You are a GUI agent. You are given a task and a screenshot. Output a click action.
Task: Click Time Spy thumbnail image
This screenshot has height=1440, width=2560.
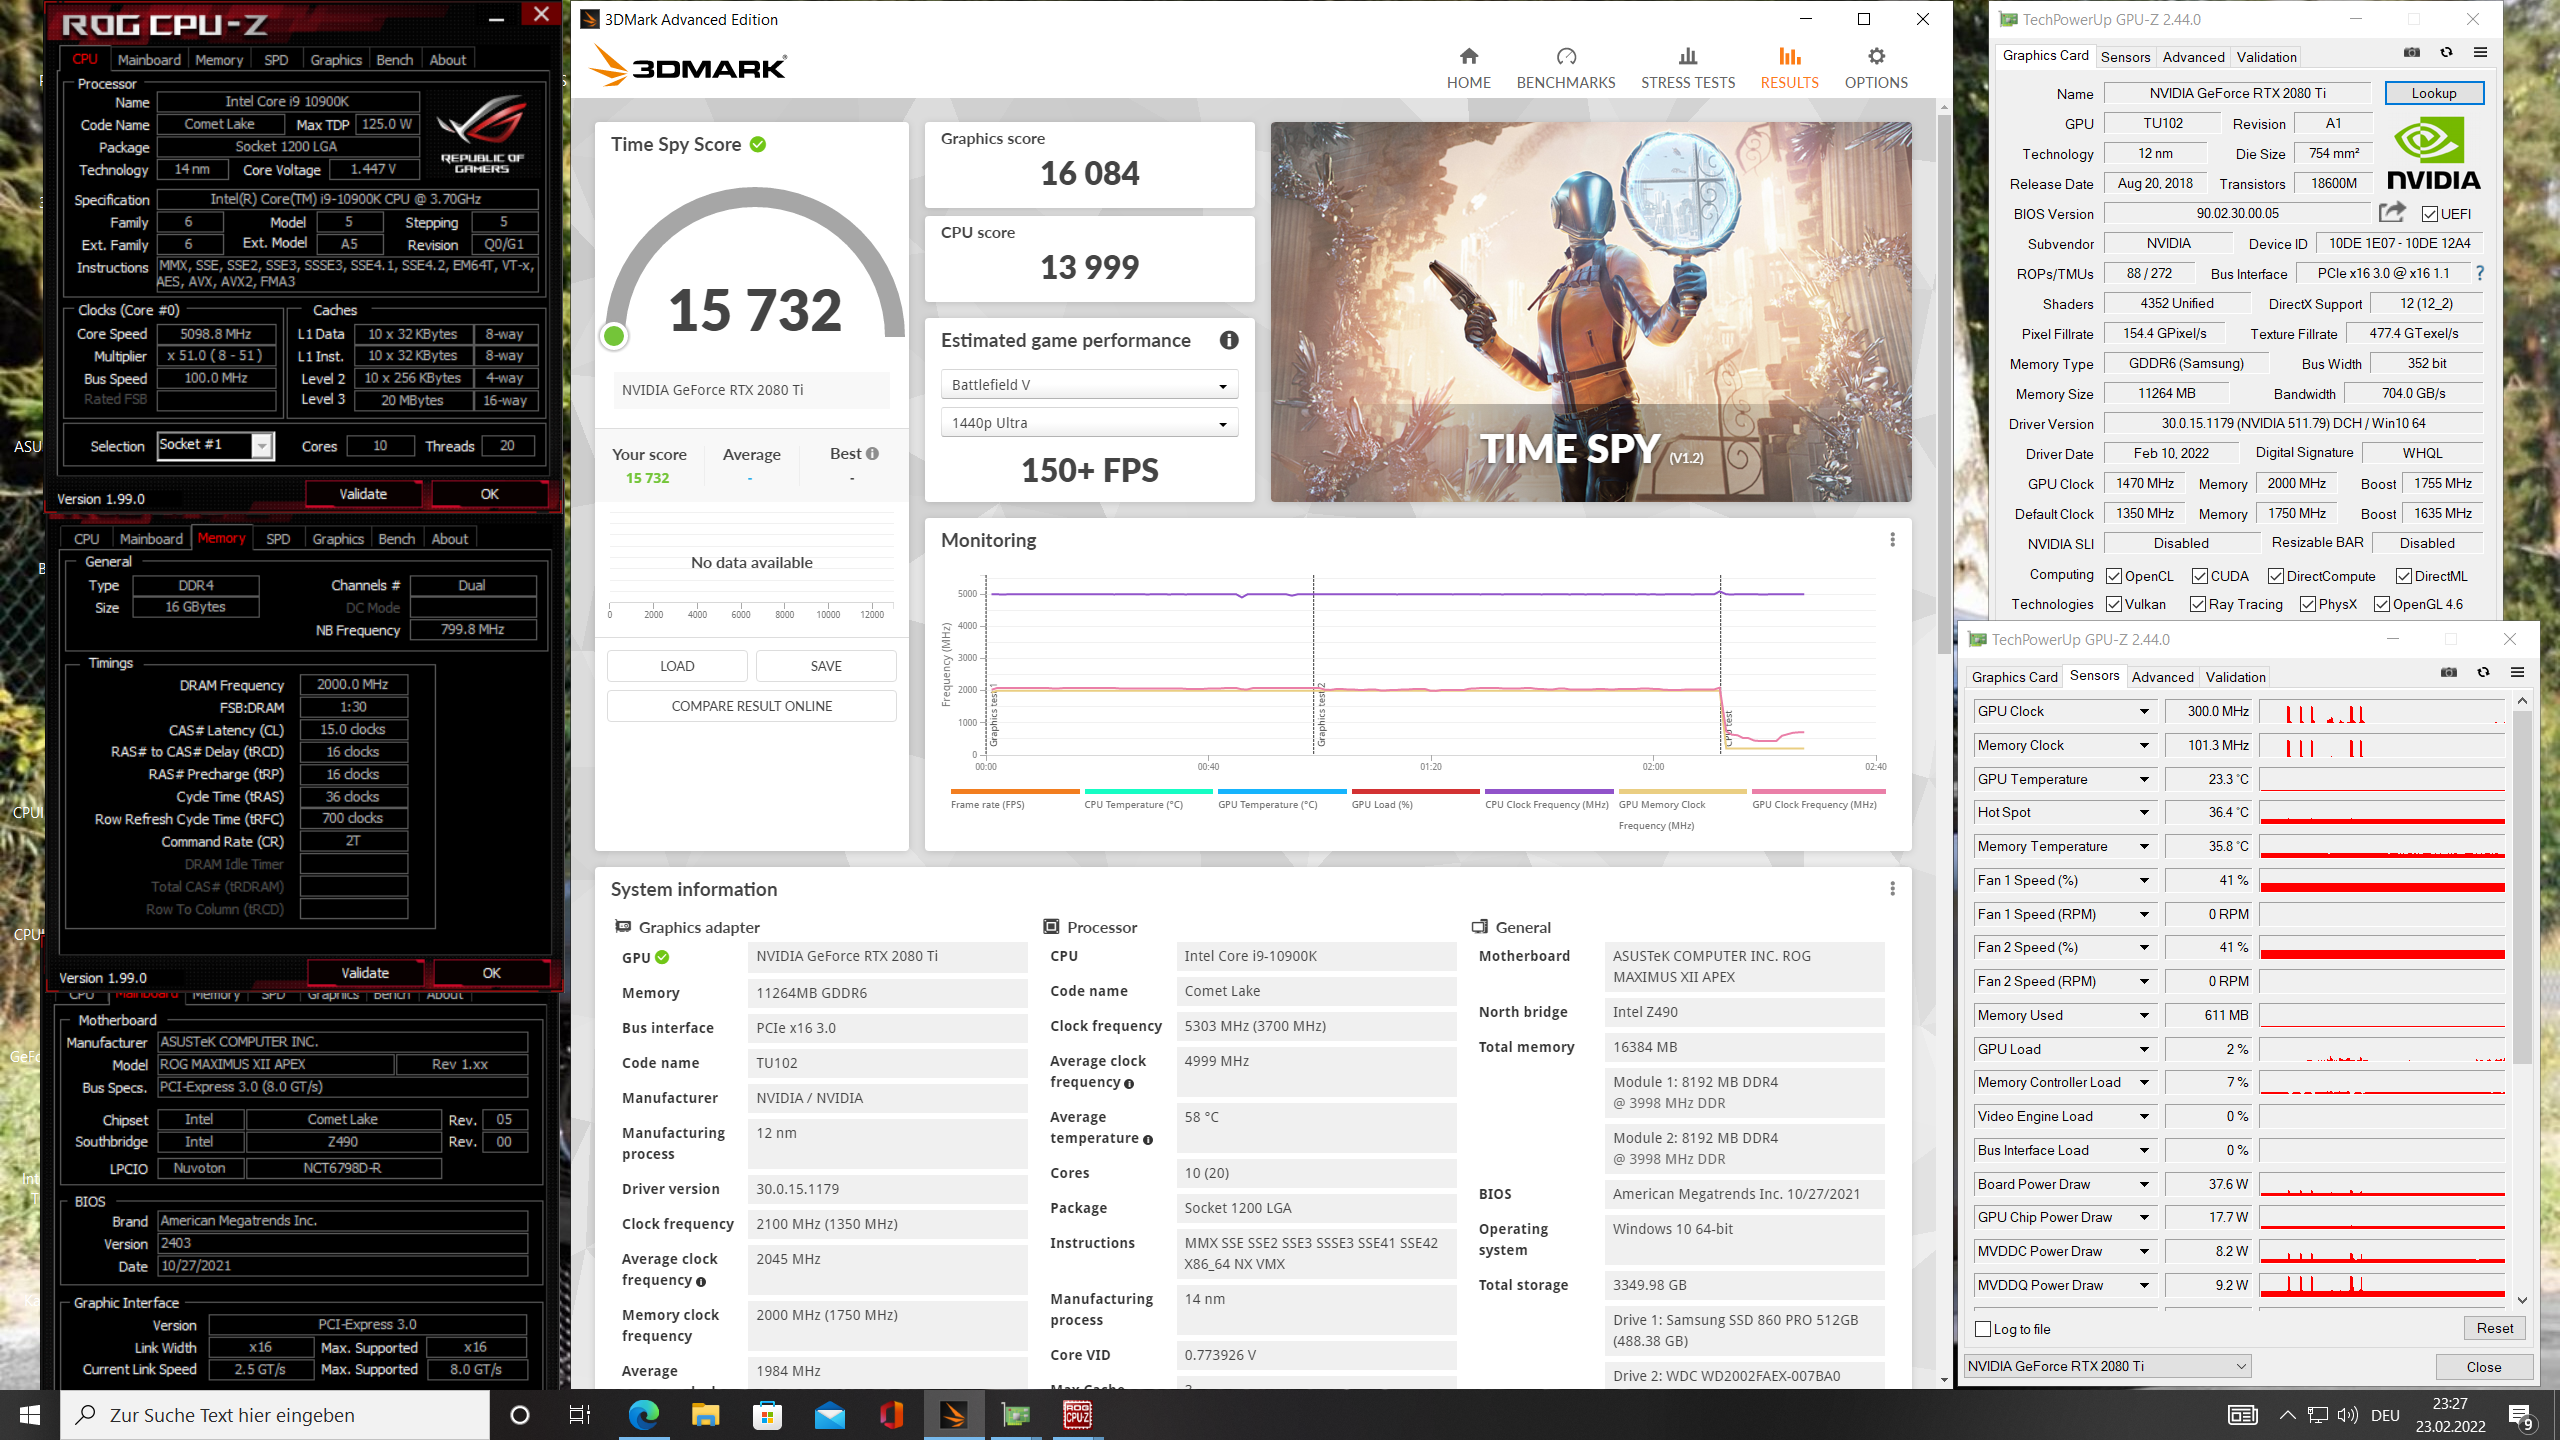coord(1591,312)
